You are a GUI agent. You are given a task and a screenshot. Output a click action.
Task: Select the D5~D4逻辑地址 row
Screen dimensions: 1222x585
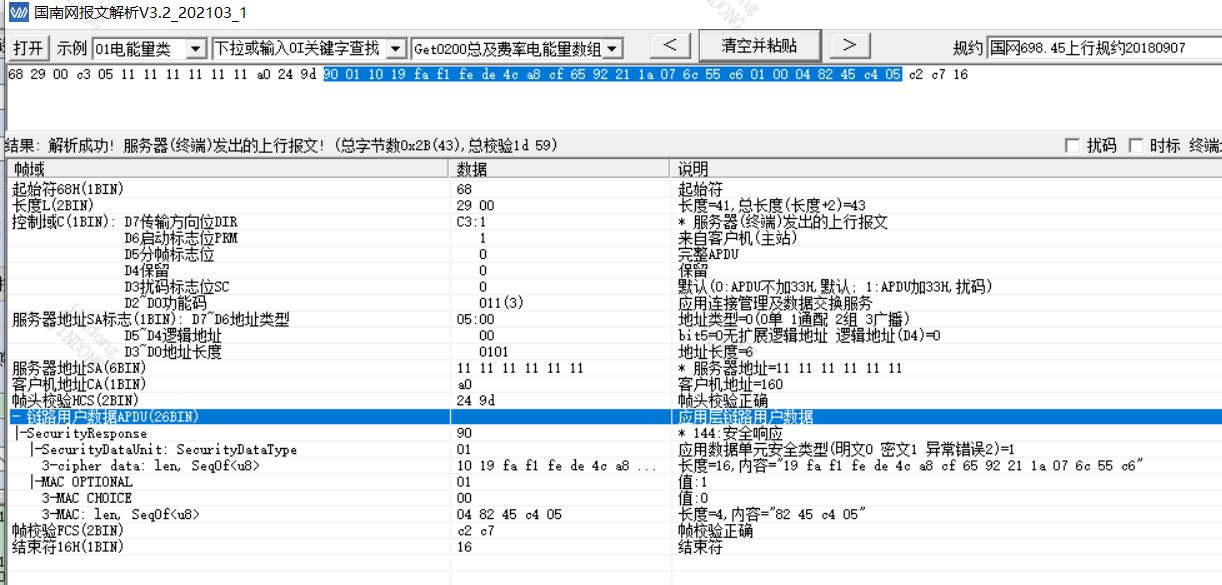point(615,335)
